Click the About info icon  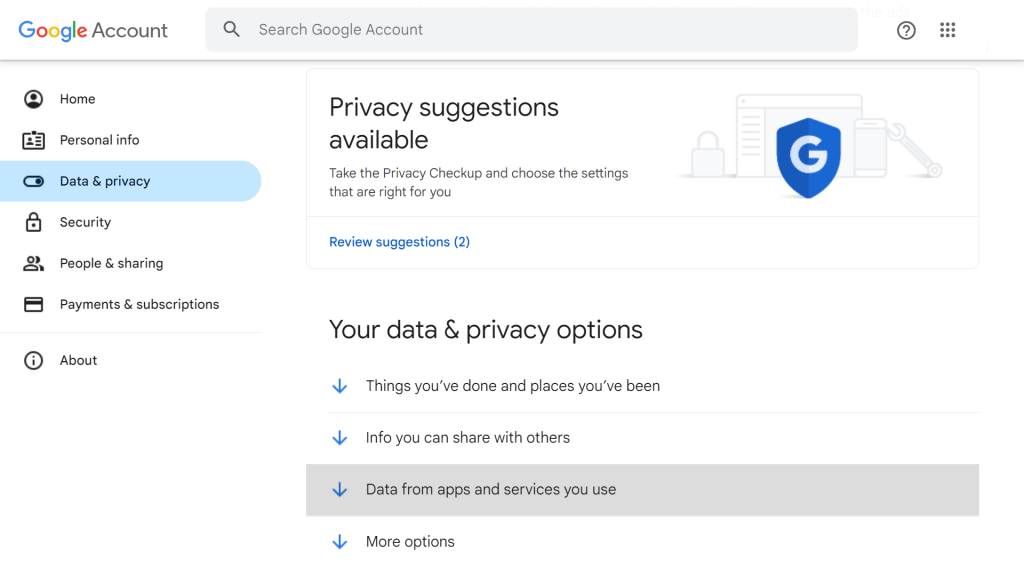coord(31,360)
